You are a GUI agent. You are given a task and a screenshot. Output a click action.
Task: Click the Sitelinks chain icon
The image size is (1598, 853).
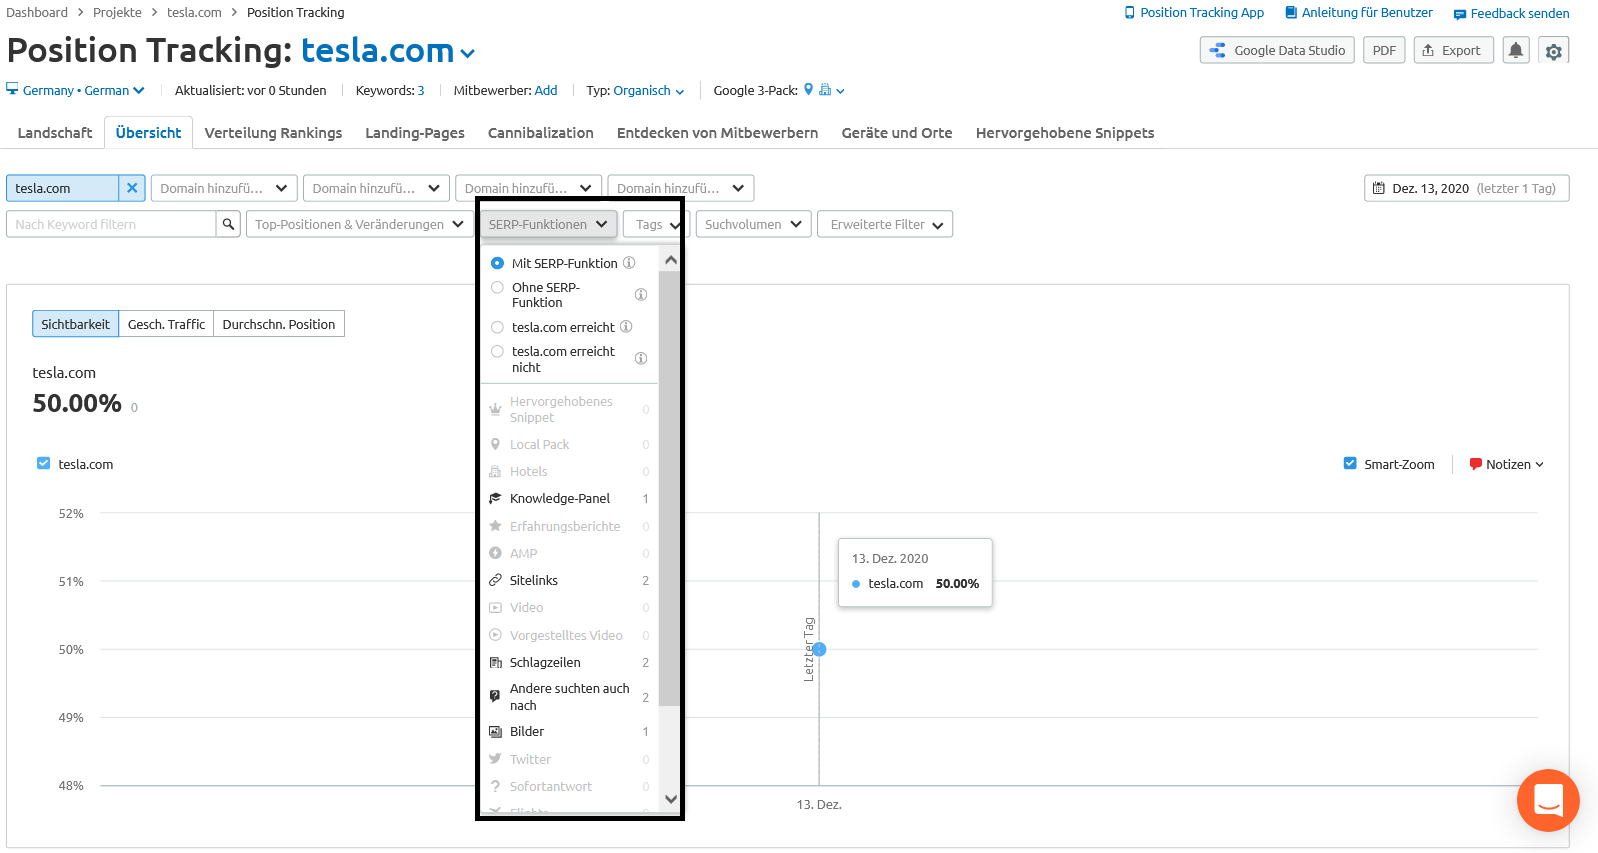pos(495,580)
